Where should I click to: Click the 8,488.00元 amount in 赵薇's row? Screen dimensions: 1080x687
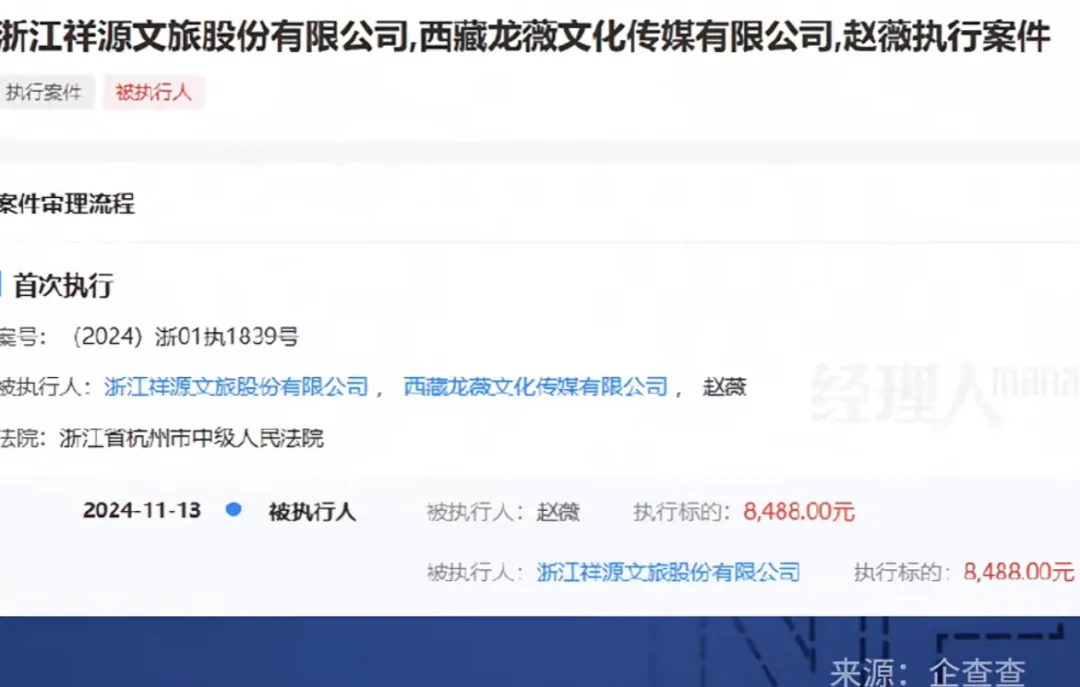pyautogui.click(x=799, y=512)
